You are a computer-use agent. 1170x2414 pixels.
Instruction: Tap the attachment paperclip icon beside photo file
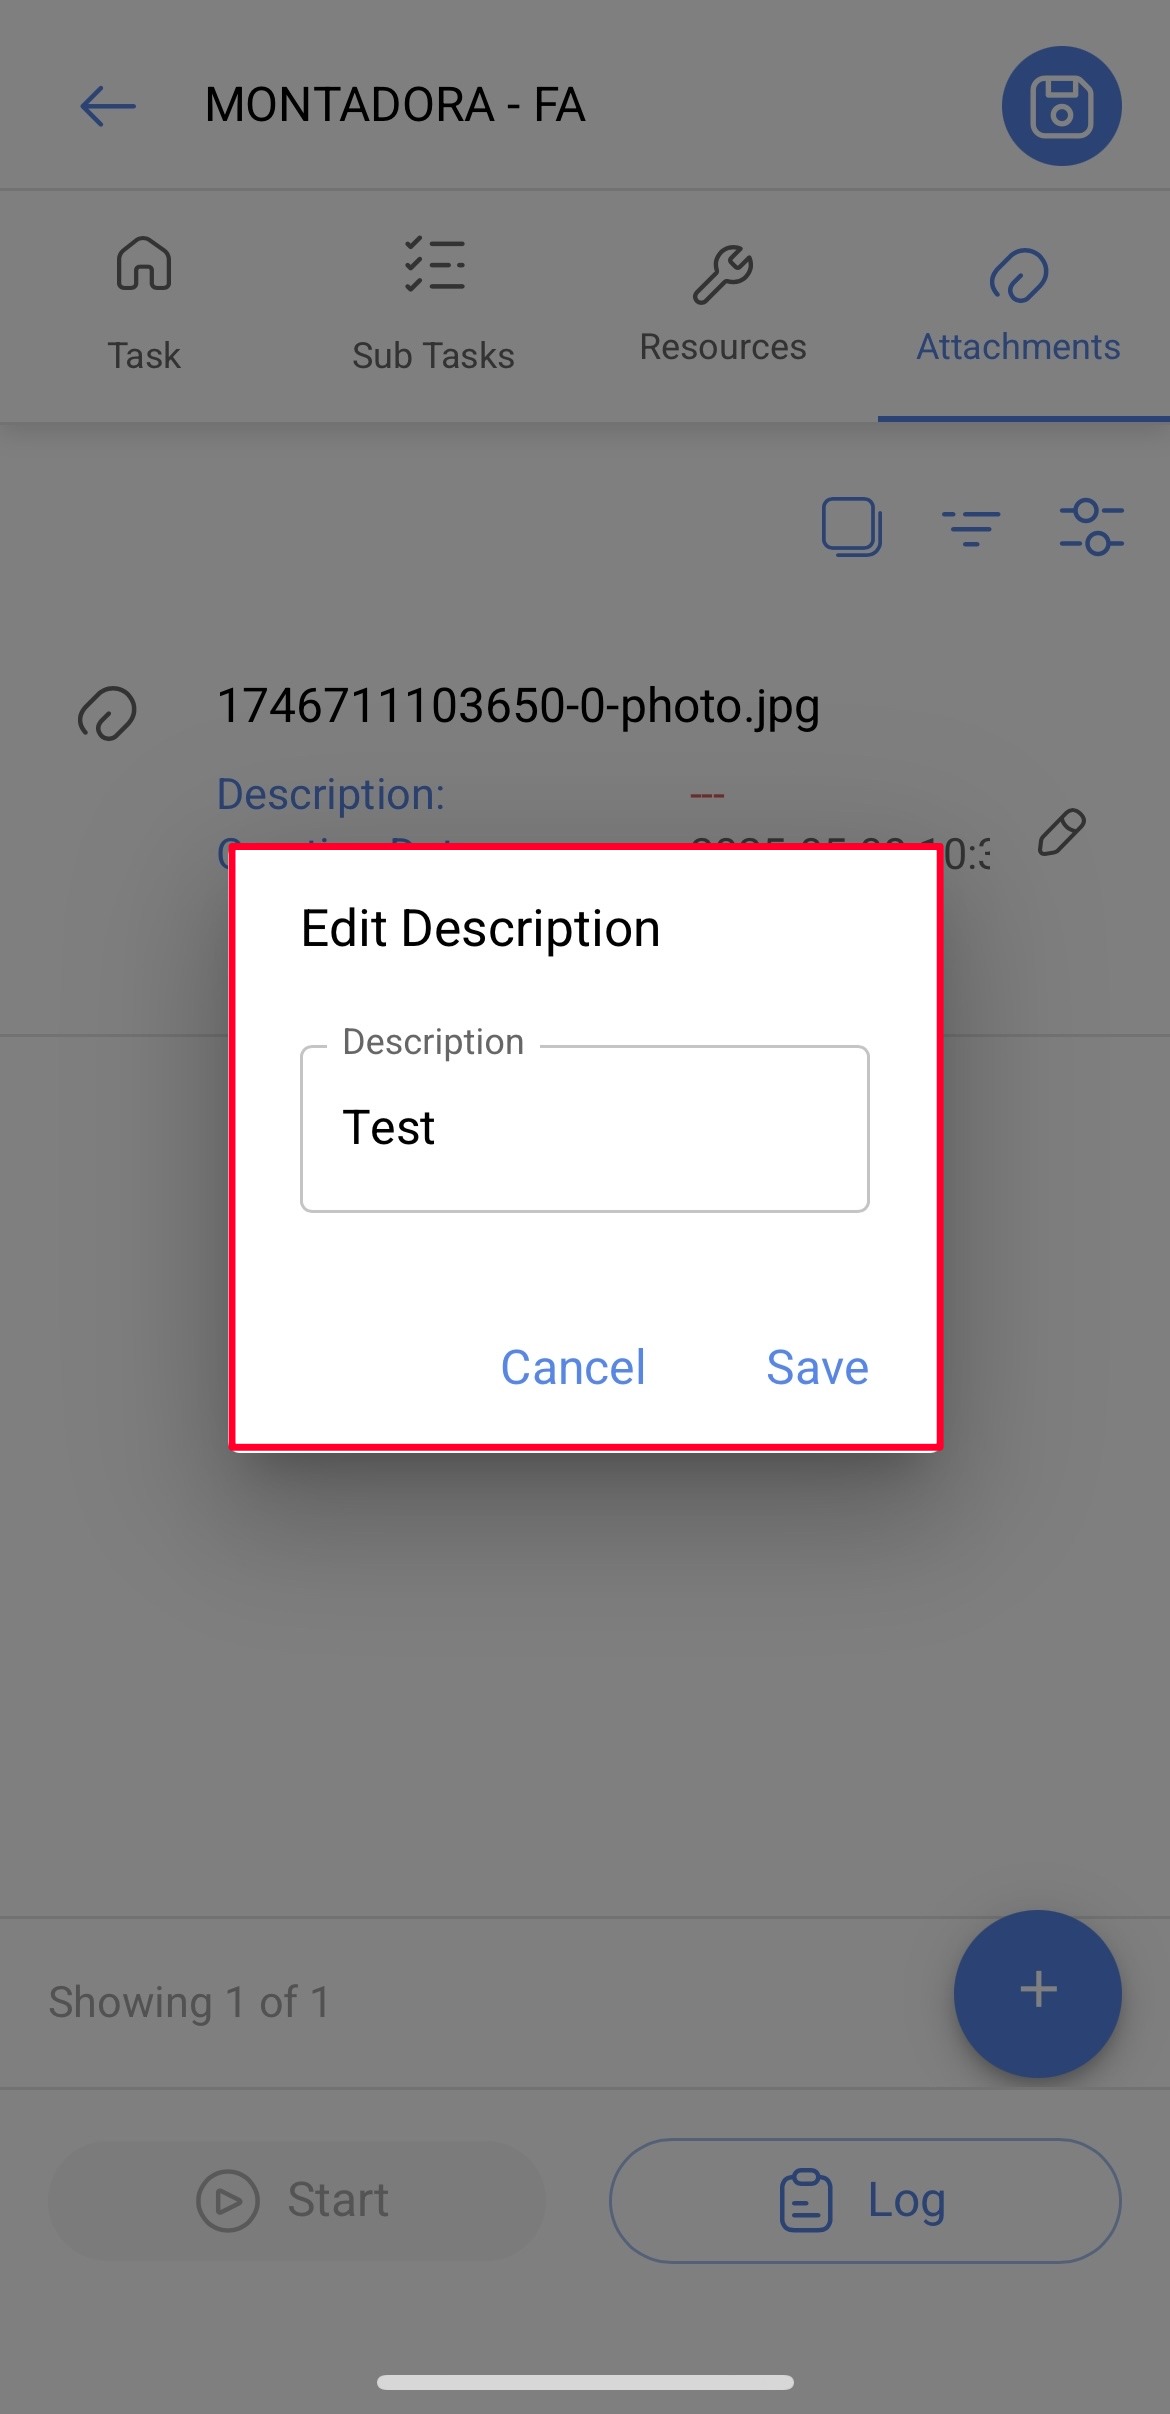(107, 713)
